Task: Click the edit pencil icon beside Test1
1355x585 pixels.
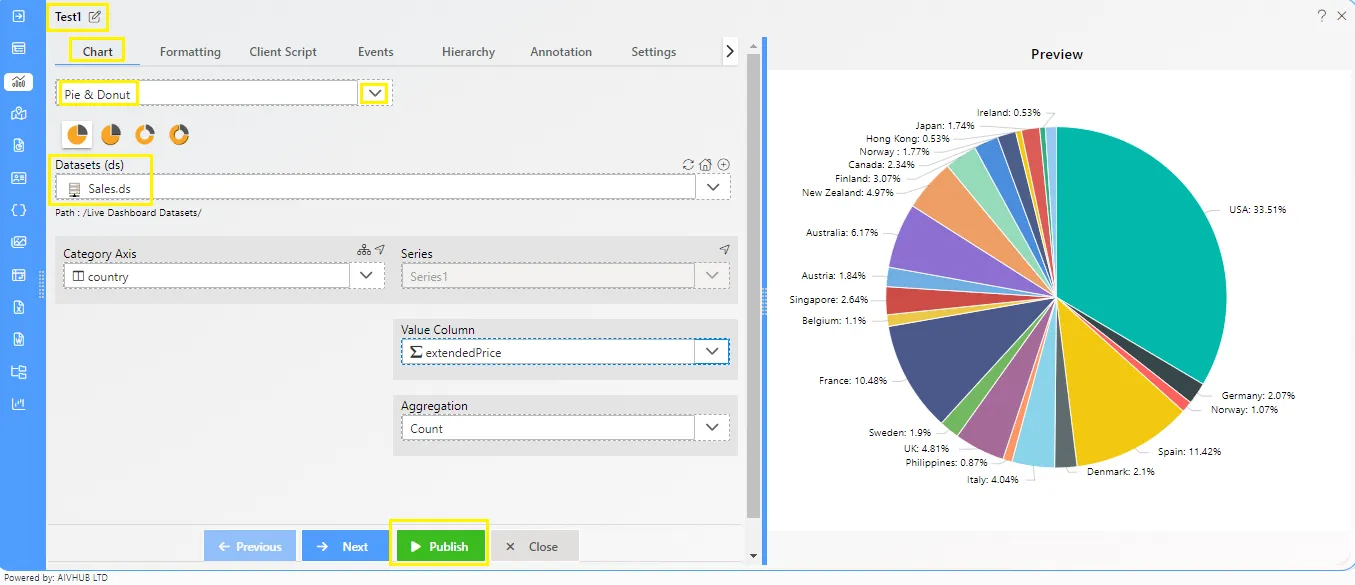Action: [95, 17]
